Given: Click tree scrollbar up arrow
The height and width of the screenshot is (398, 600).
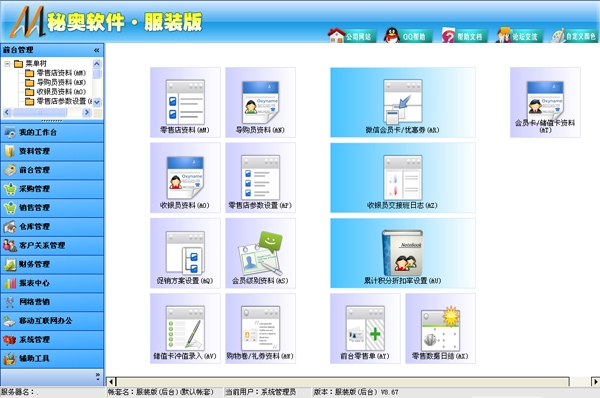Looking at the screenshot, I should click(x=97, y=64).
